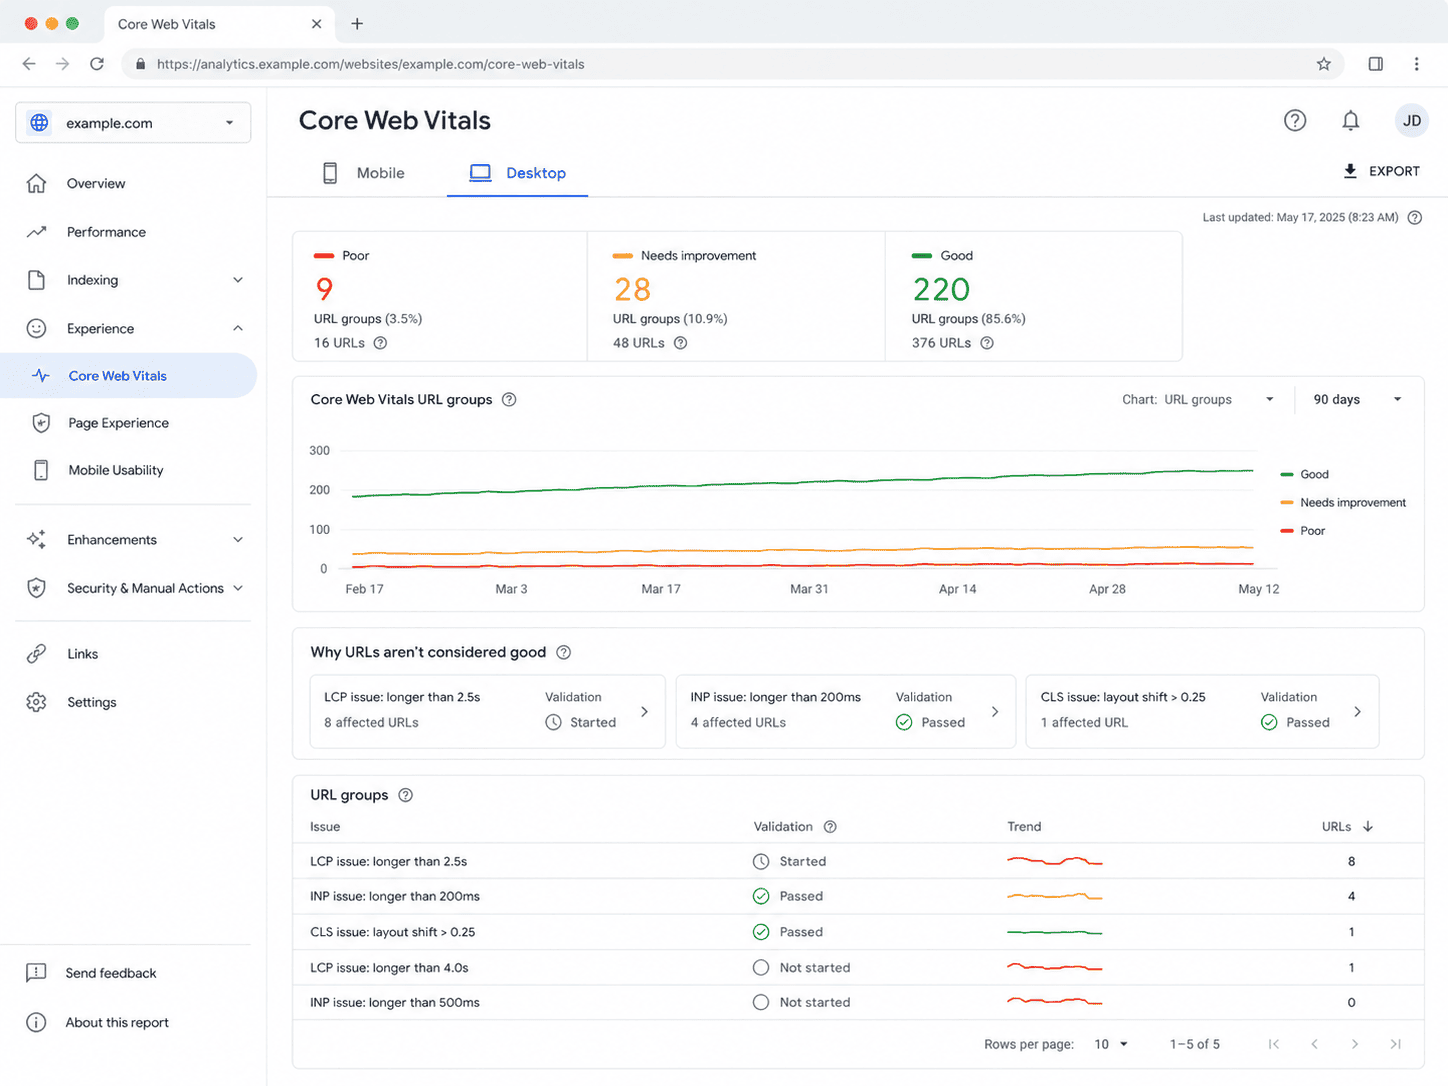Click the download icon for Export
Image resolution: width=1448 pixels, height=1086 pixels.
pos(1350,171)
